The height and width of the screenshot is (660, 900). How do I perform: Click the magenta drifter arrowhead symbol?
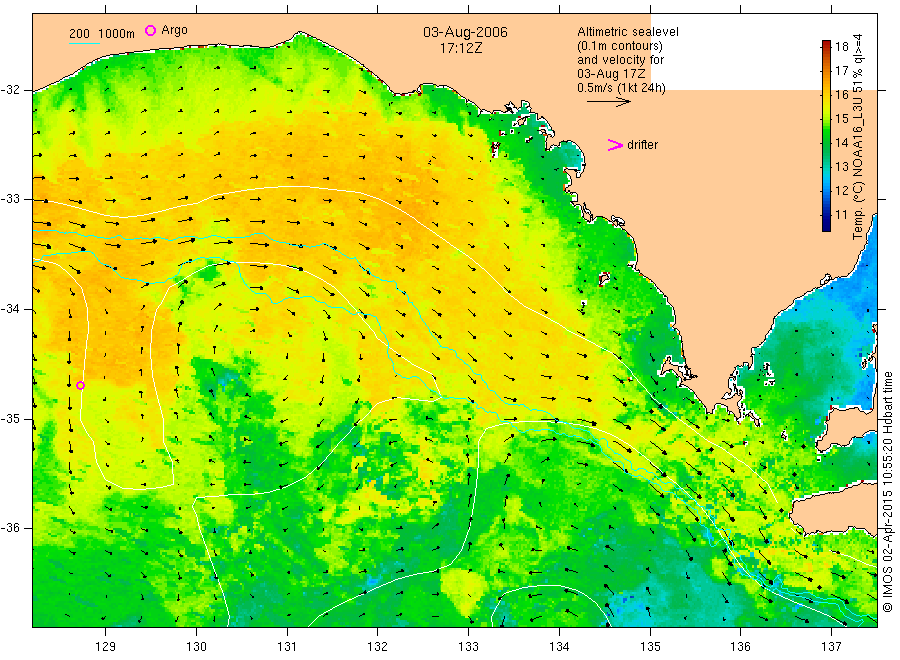click(615, 145)
